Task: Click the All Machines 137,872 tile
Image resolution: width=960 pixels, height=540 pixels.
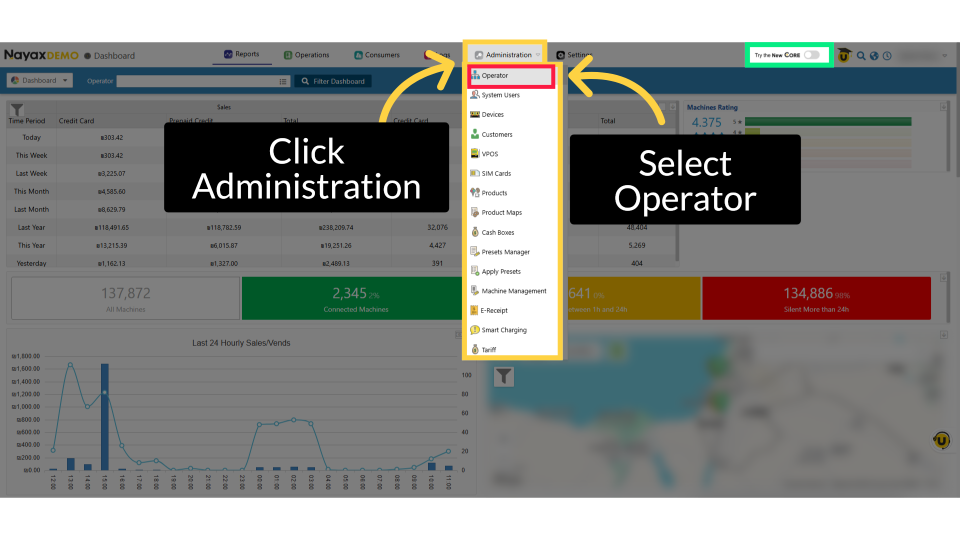Action: 126,298
